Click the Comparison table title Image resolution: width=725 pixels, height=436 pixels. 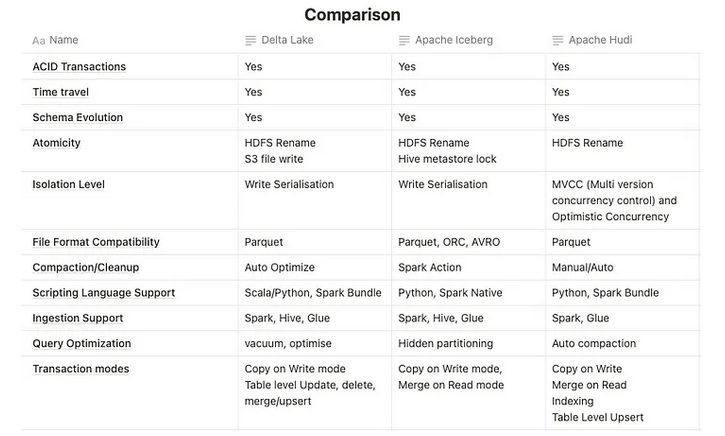click(x=352, y=14)
